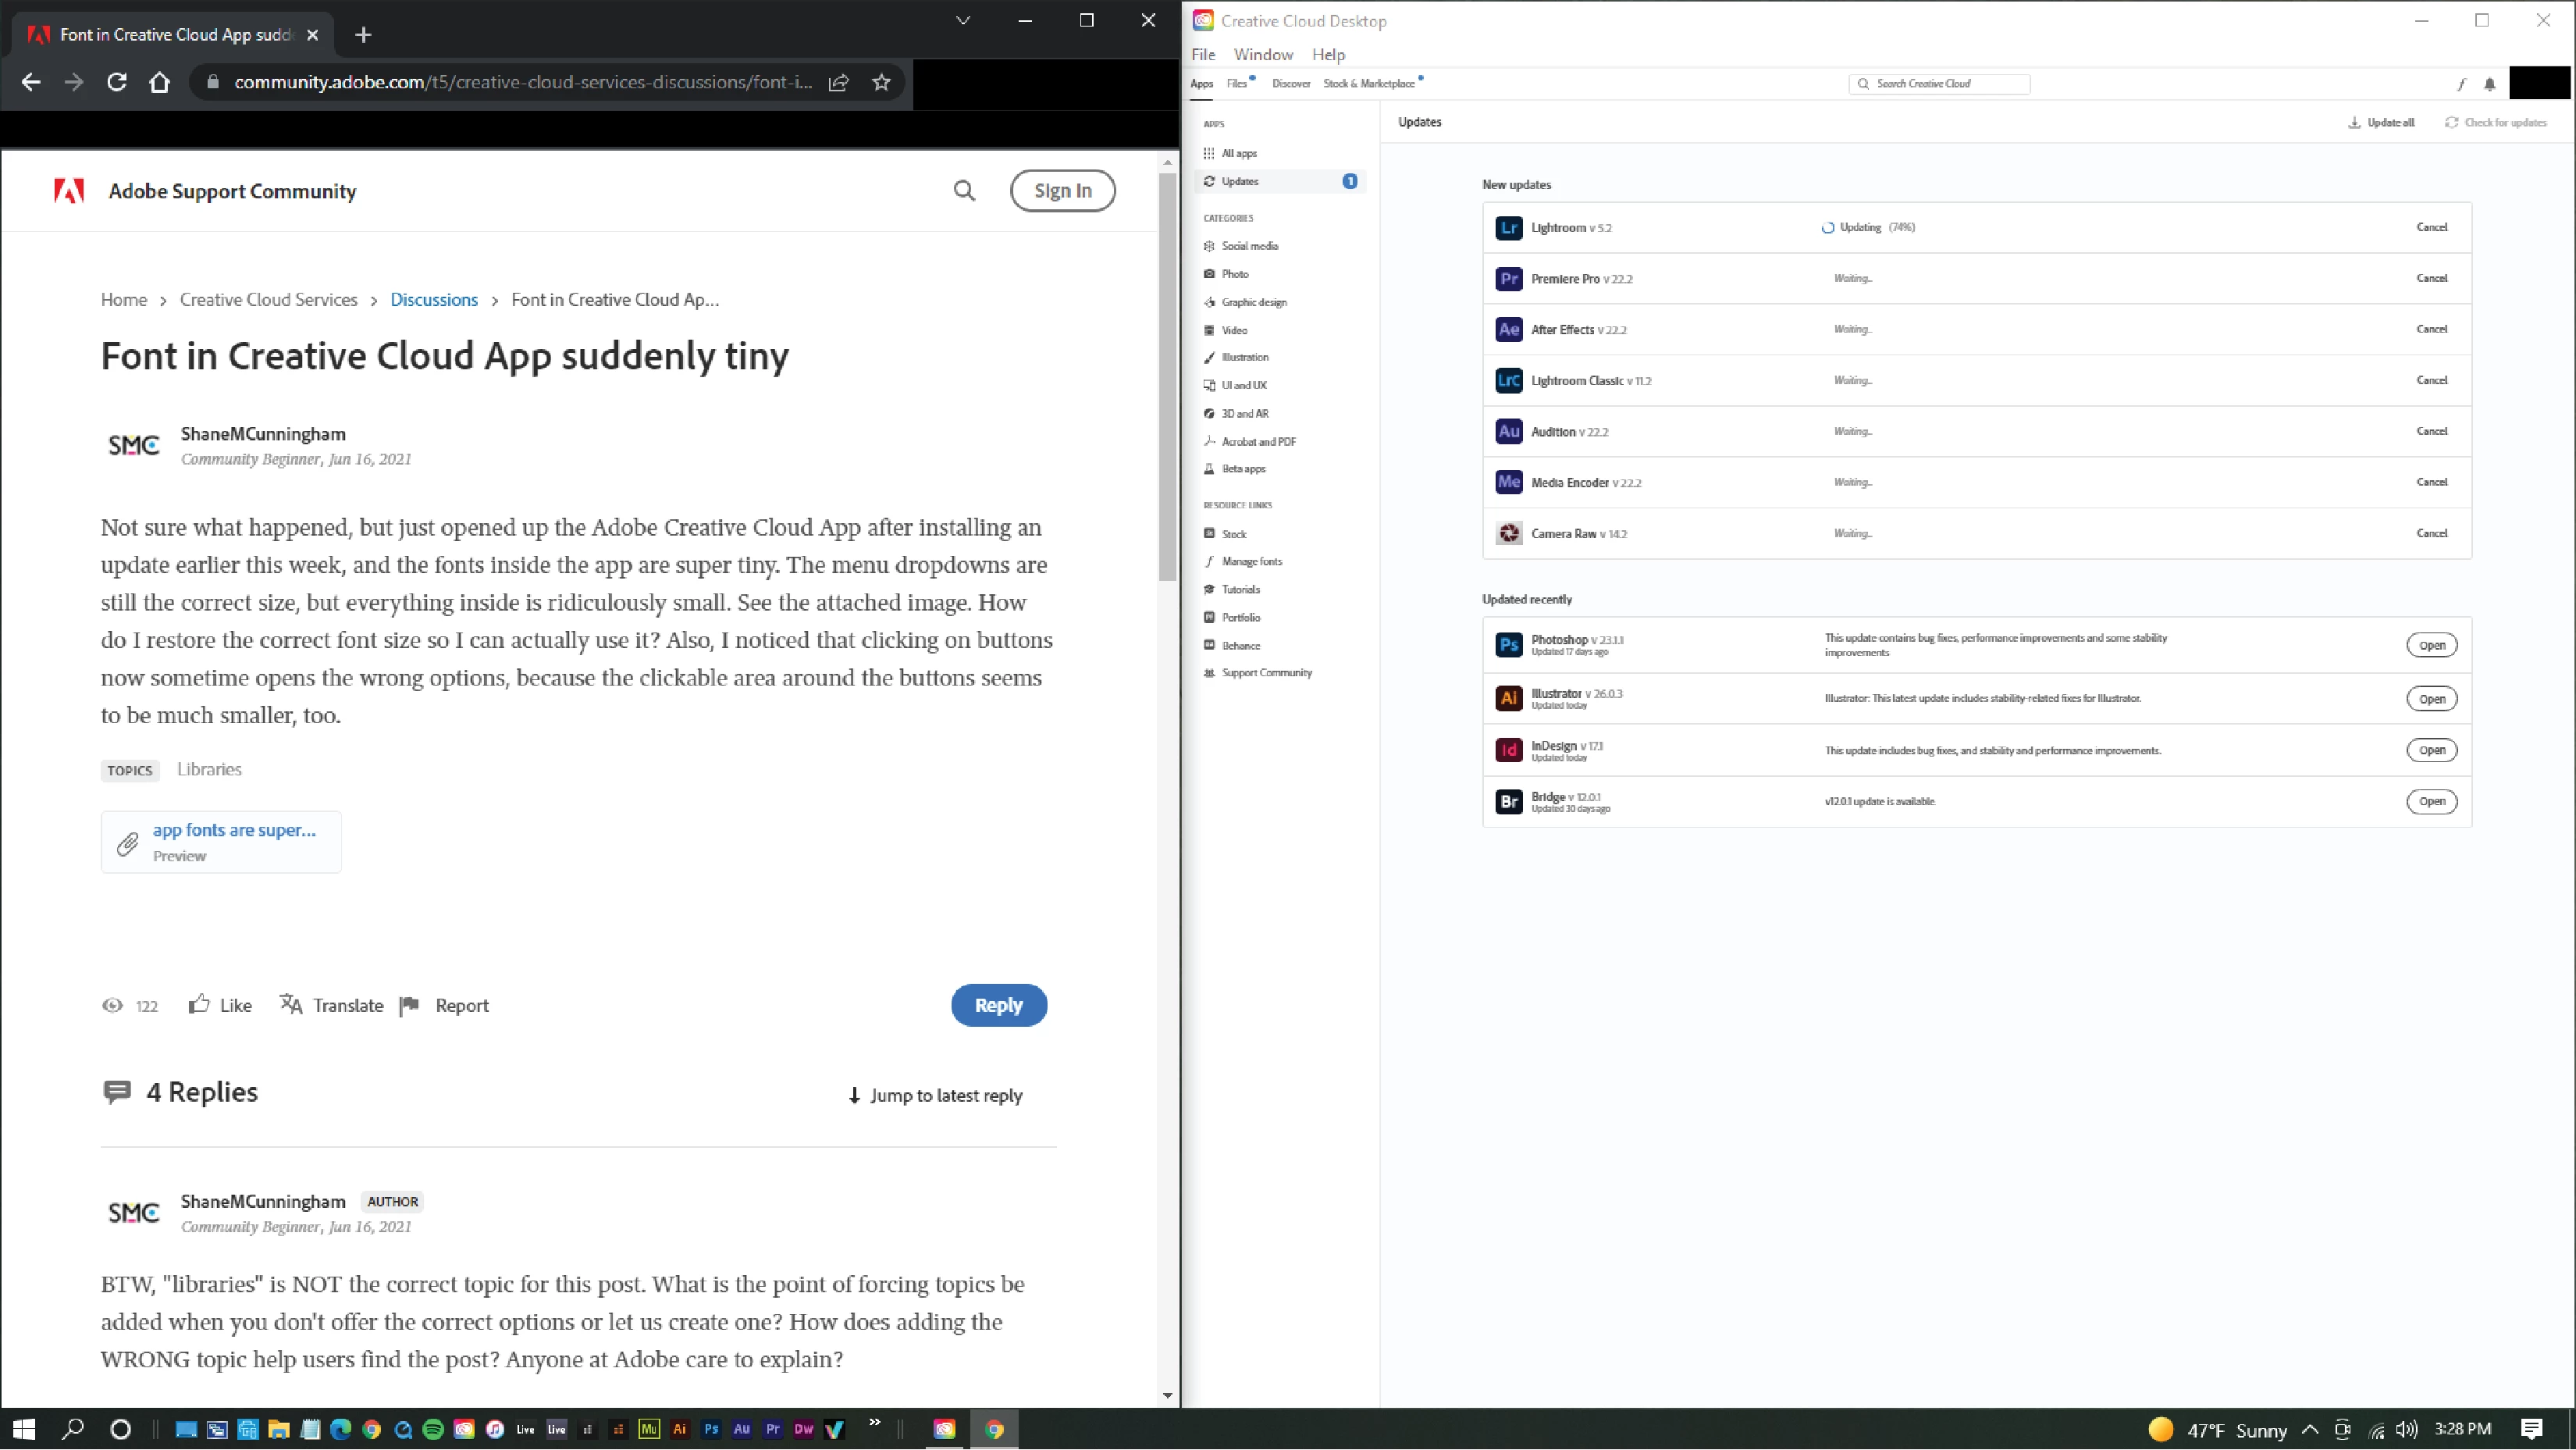Click the fonts icon in Creative Cloud header
The height and width of the screenshot is (1450, 2576).
2461,84
